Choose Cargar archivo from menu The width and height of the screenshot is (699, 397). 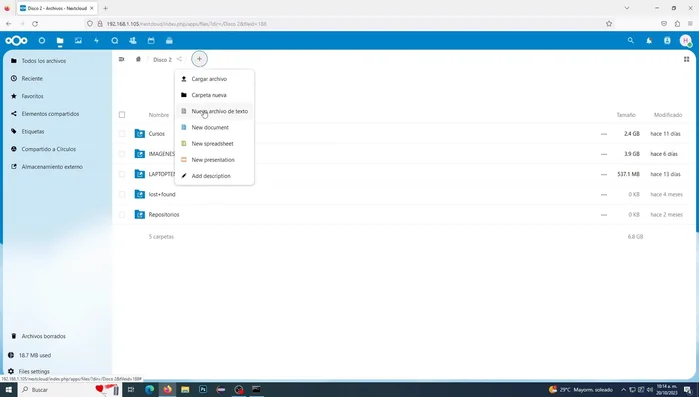click(x=214, y=79)
